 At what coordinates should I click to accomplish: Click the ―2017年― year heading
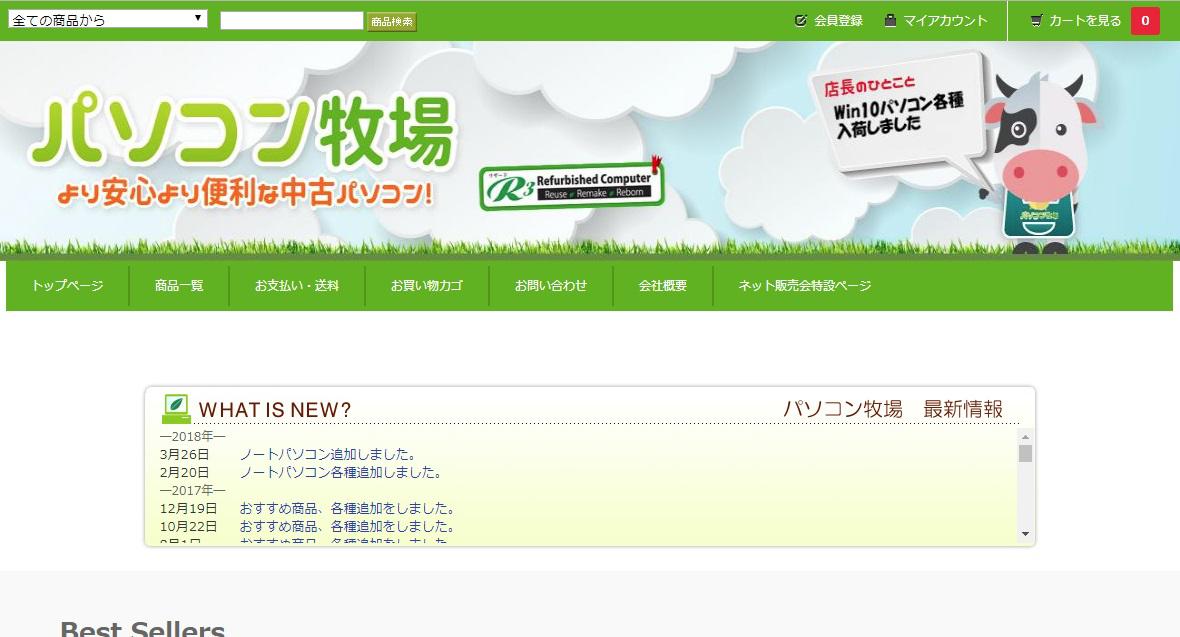pos(193,490)
